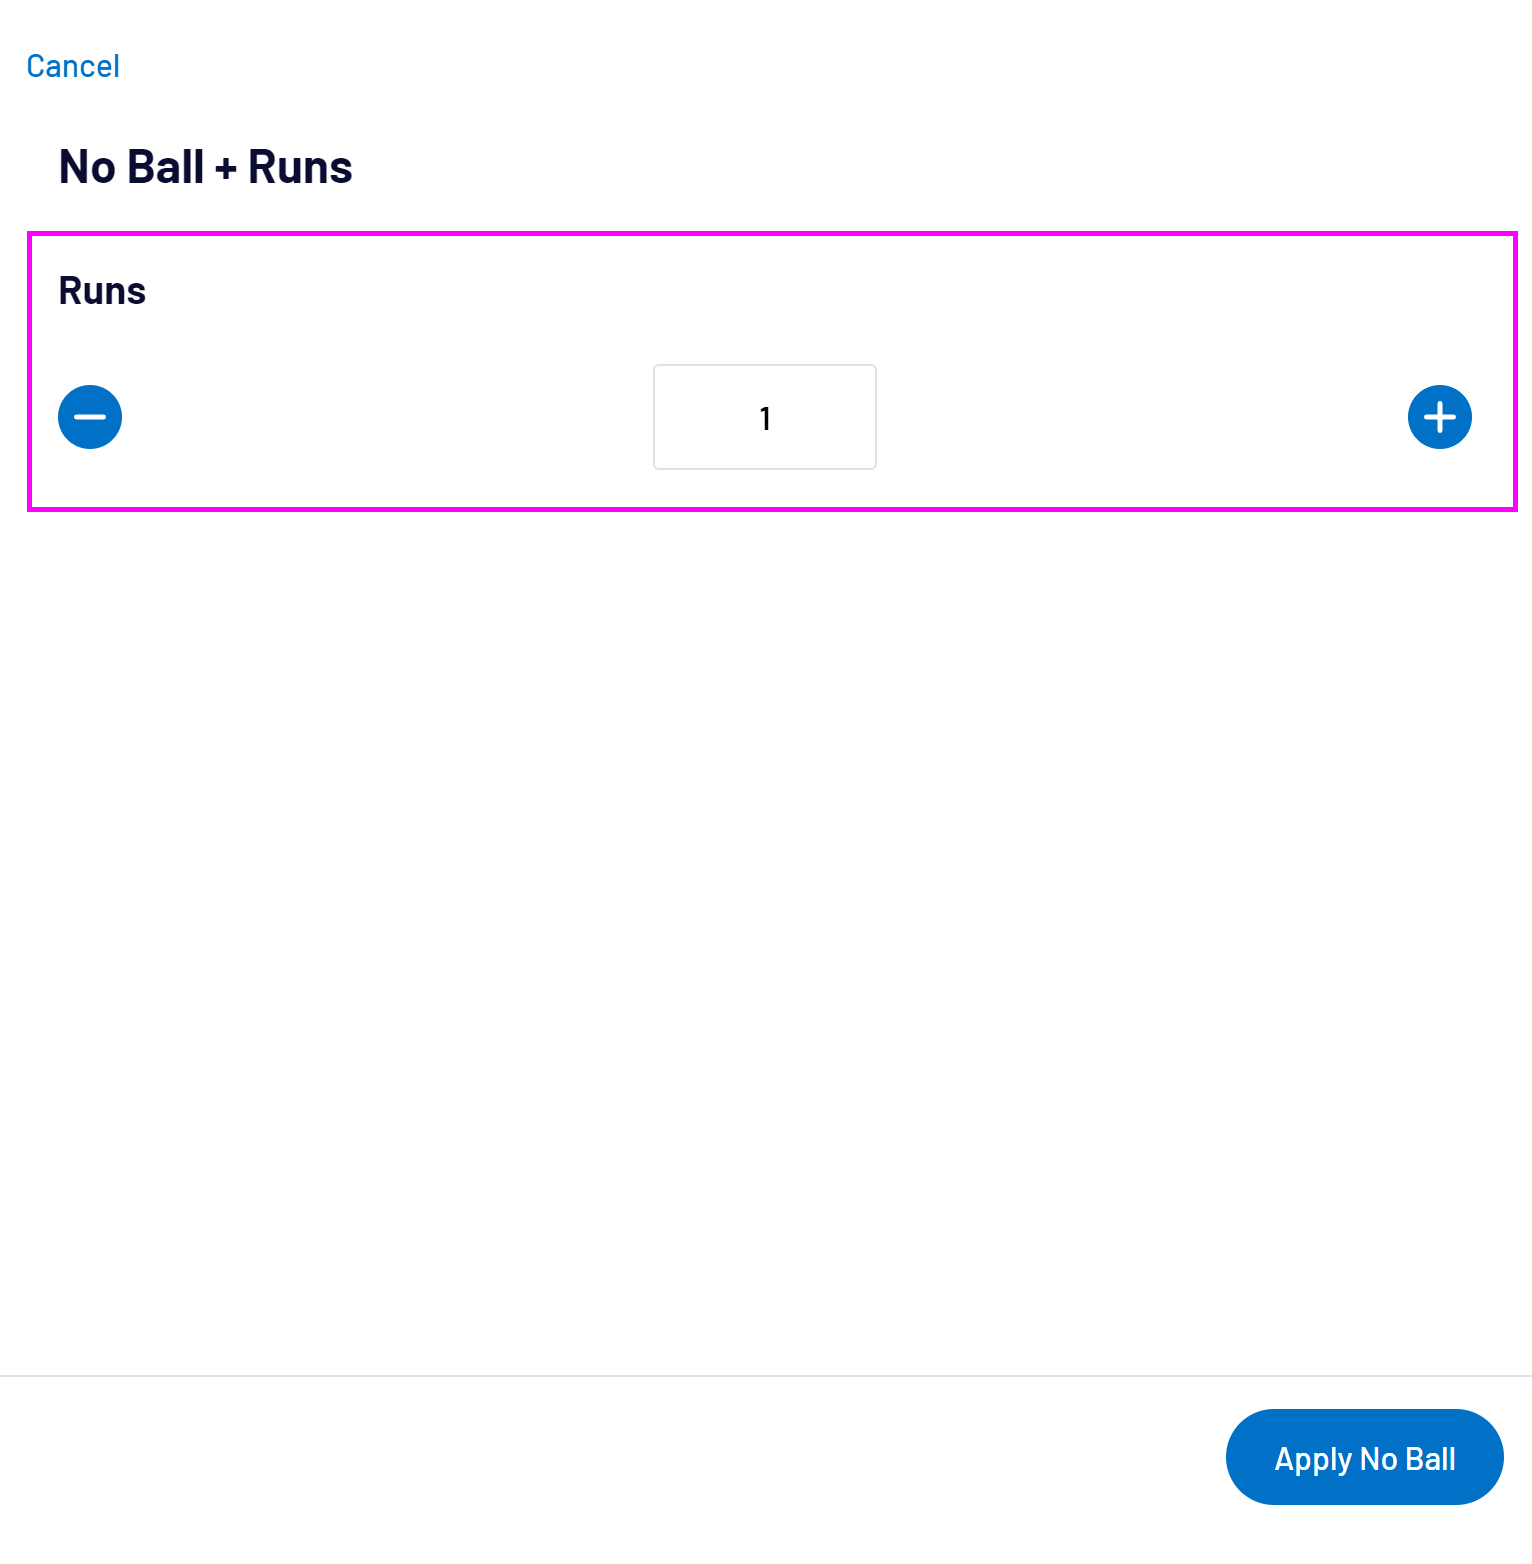Tap the blue circular minus button

point(90,417)
